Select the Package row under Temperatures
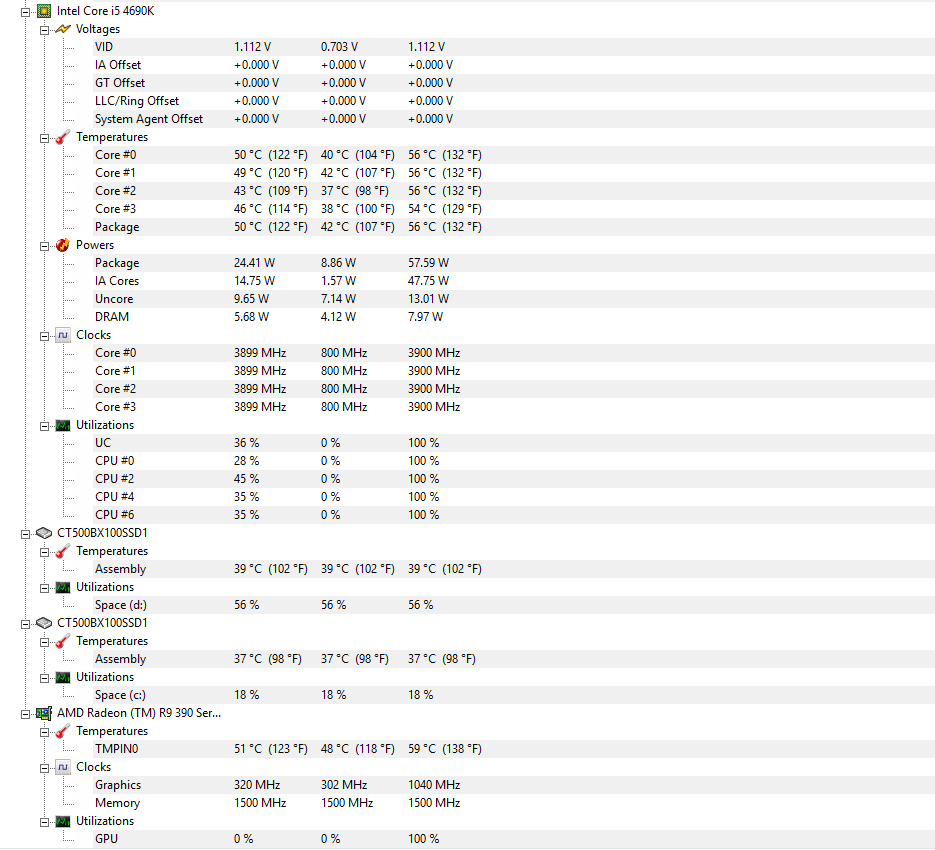935x850 pixels. (x=513, y=227)
